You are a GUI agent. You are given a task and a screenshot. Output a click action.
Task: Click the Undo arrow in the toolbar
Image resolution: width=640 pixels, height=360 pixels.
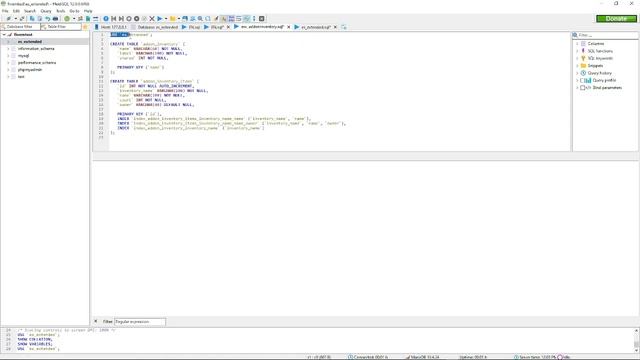[x=47, y=19]
